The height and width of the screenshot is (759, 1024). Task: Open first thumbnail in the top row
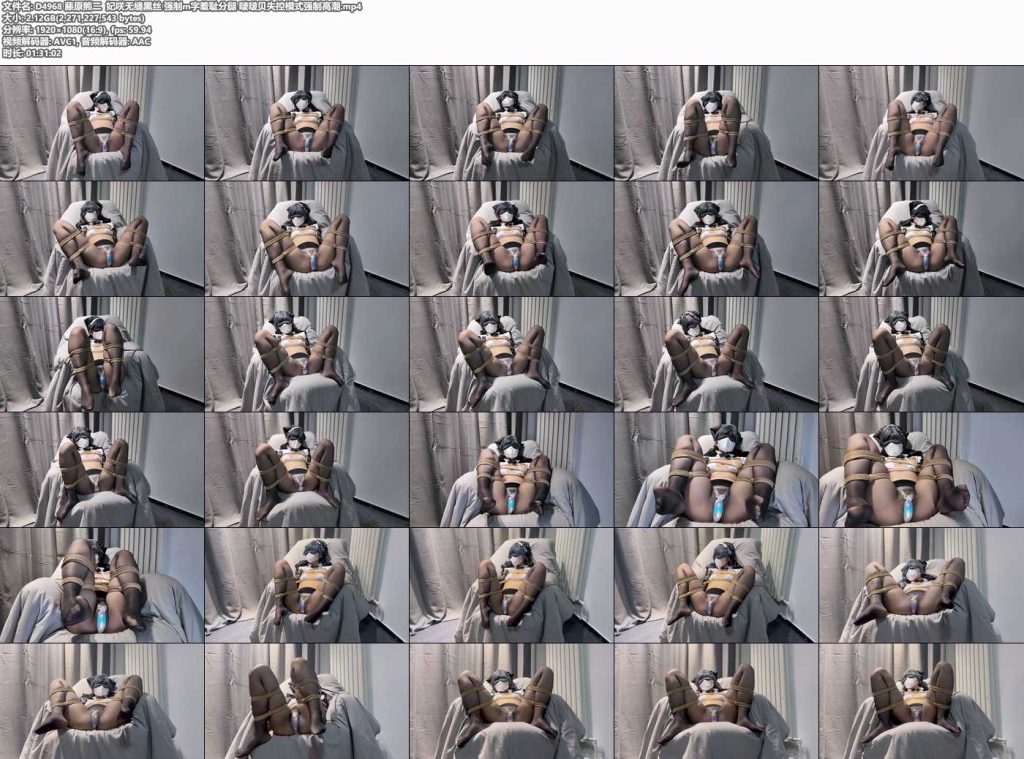click(102, 123)
